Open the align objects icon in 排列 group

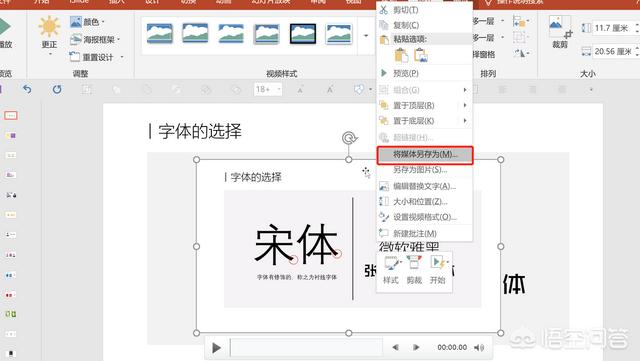(520, 21)
